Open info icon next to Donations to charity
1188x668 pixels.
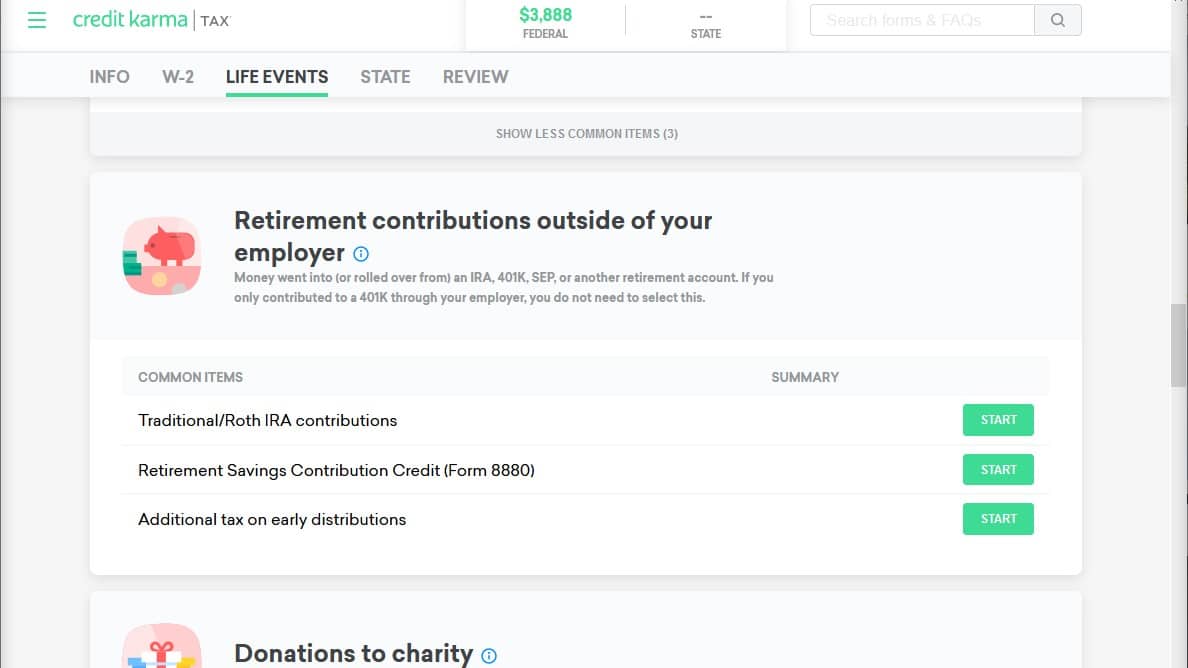[489, 656]
